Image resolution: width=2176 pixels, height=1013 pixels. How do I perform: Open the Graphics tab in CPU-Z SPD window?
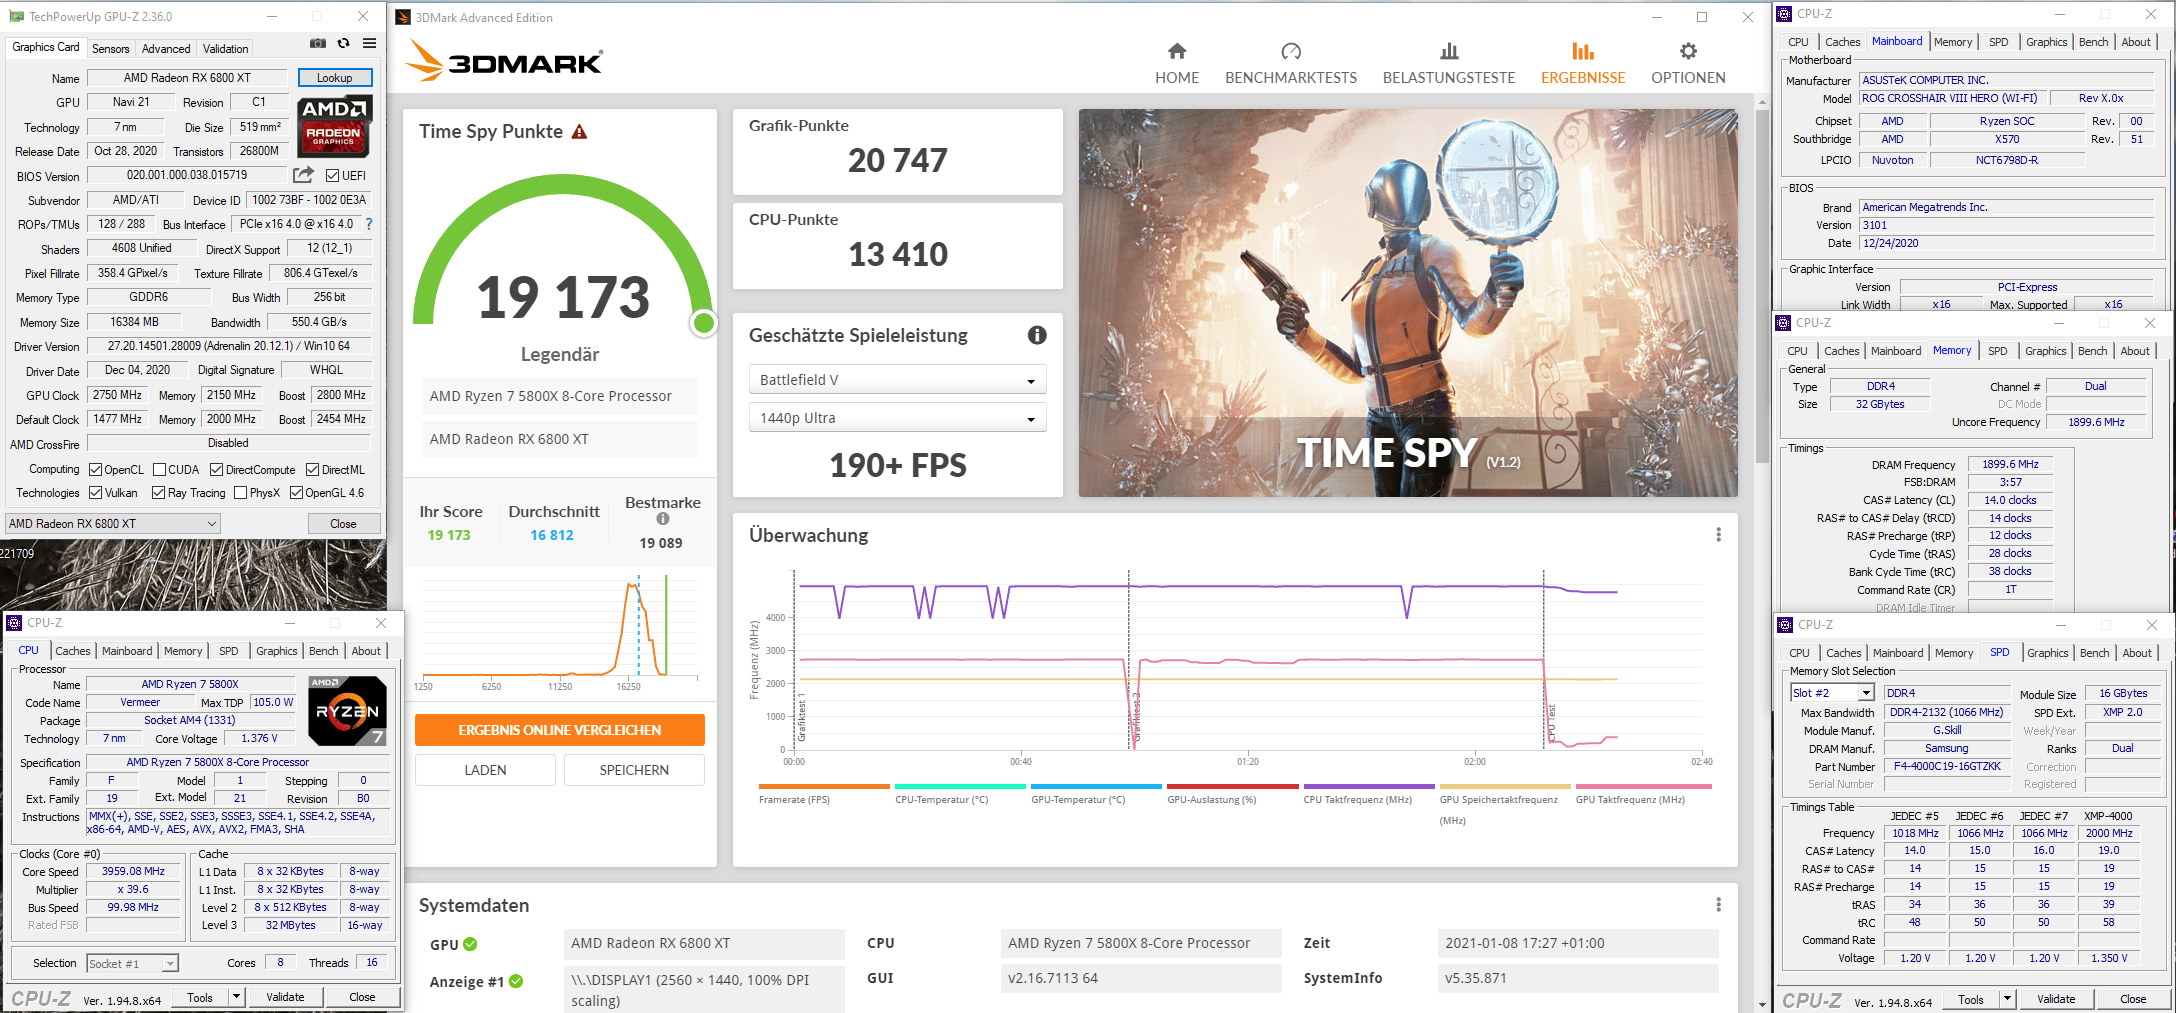(x=2048, y=653)
